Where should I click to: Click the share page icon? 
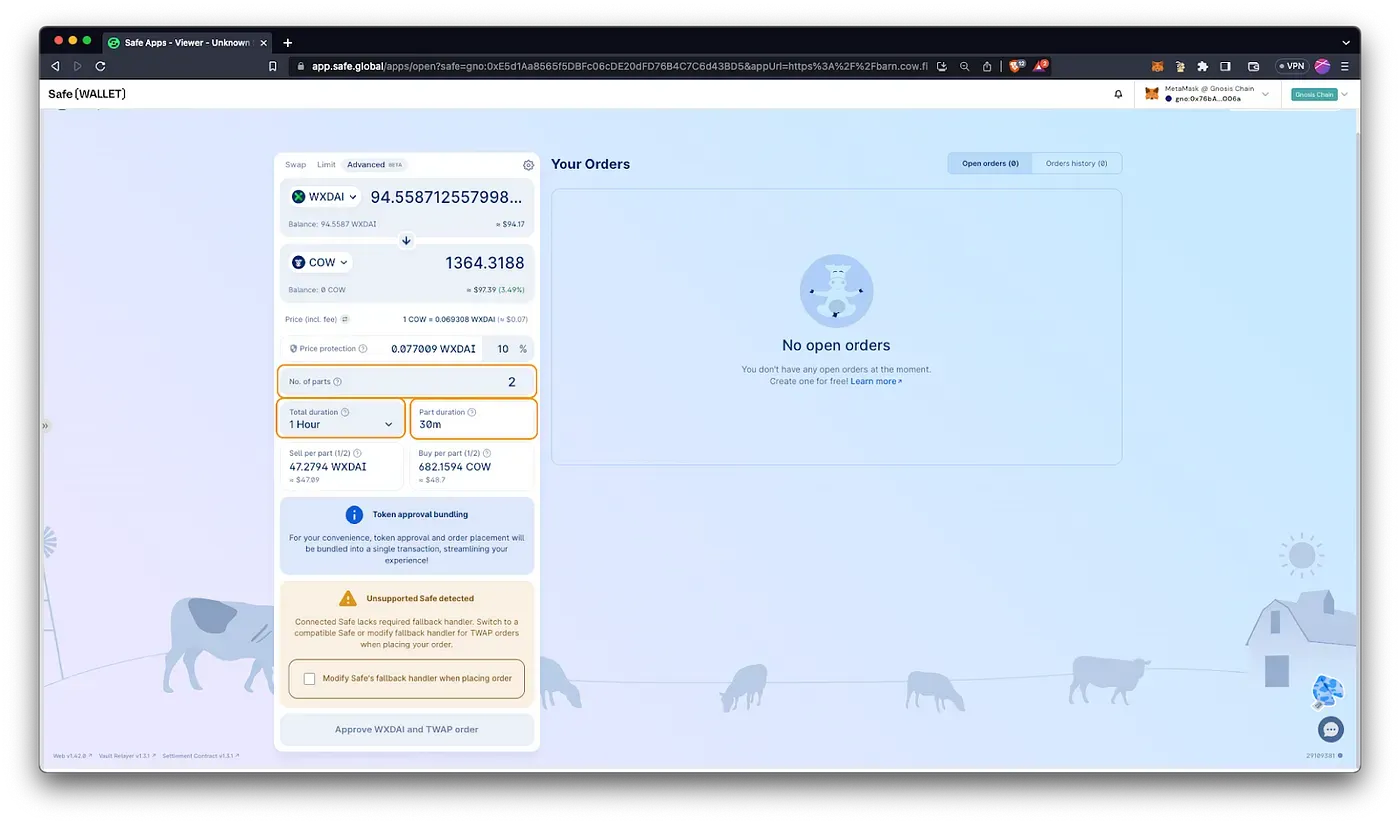tap(987, 66)
